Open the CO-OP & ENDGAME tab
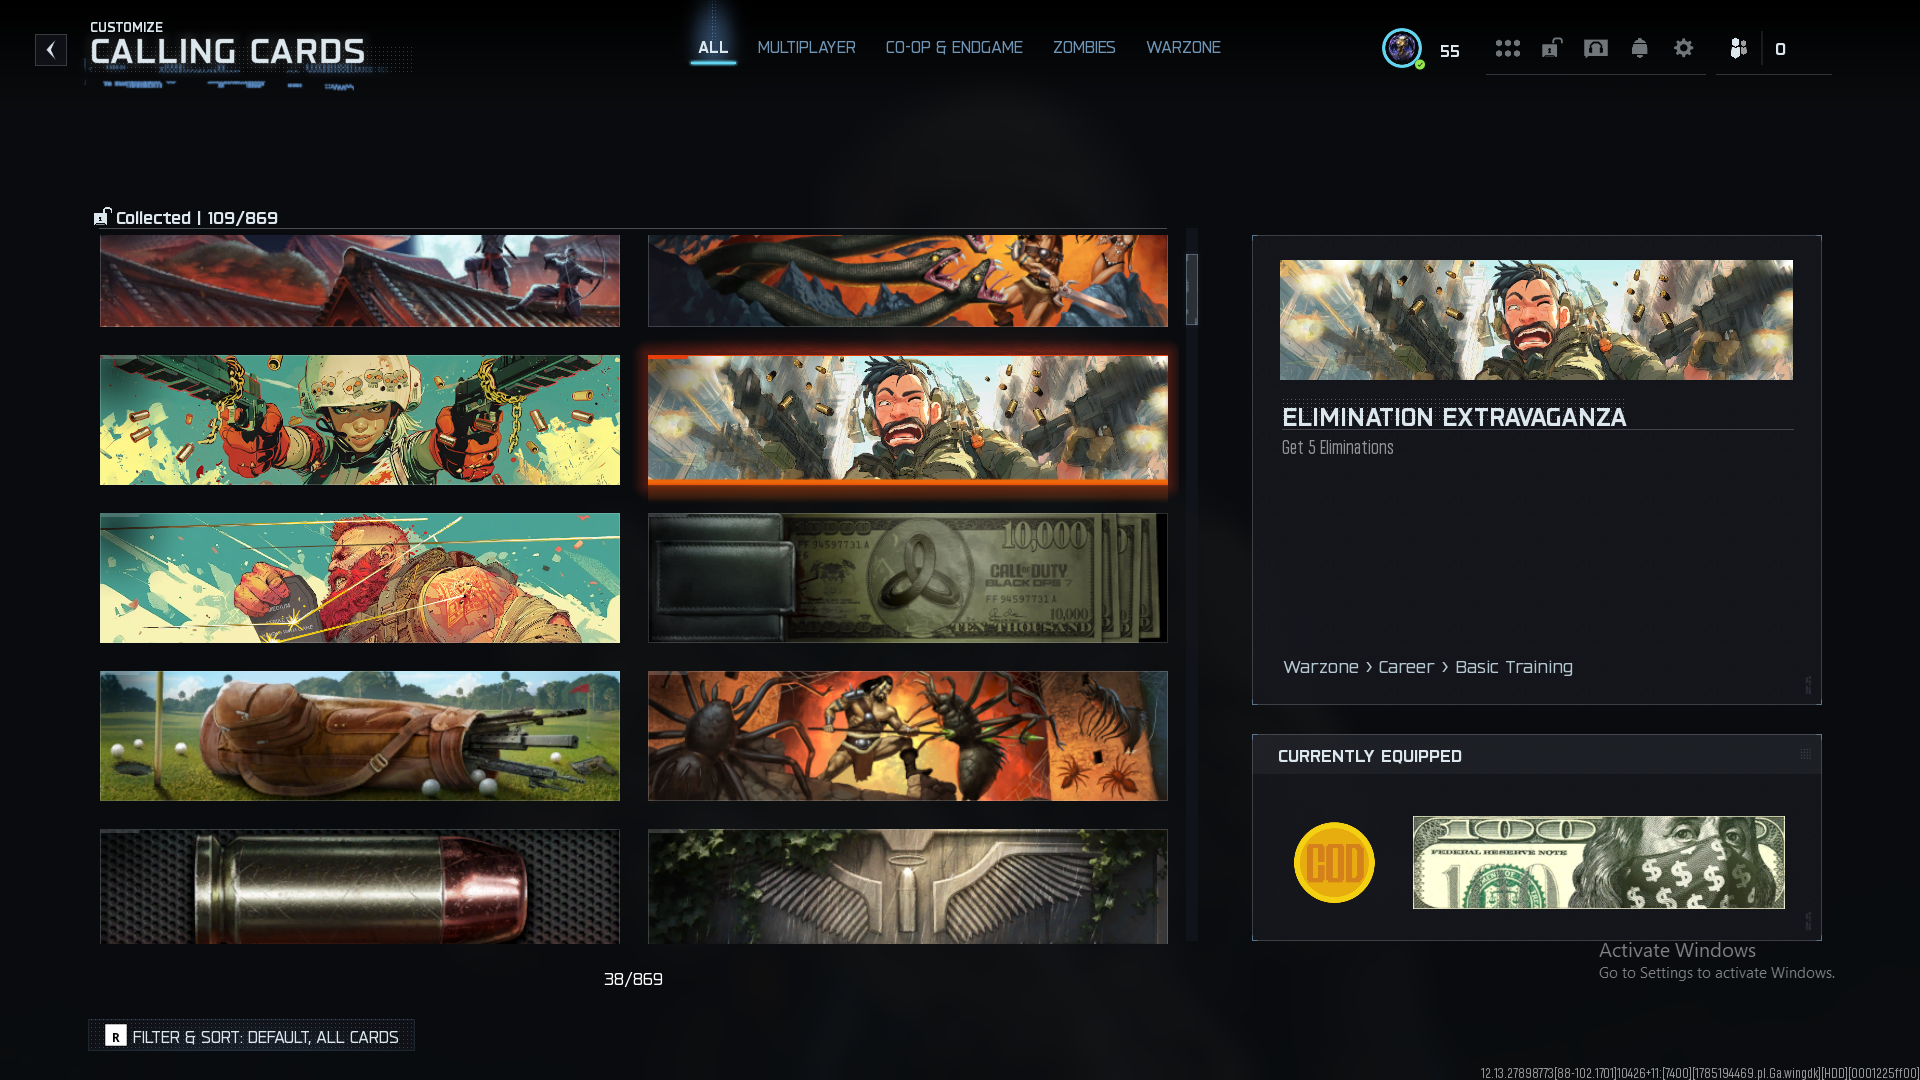This screenshot has height=1080, width=1920. pyautogui.click(x=954, y=48)
